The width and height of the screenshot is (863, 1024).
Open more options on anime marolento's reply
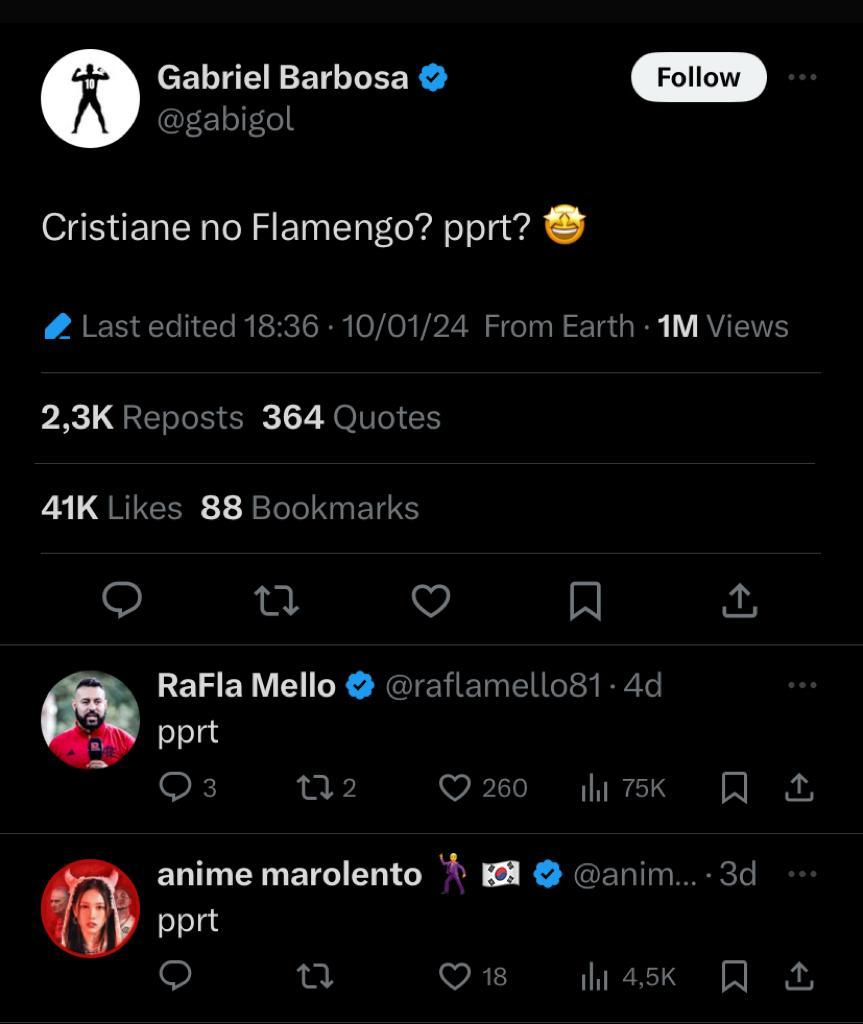coord(802,874)
